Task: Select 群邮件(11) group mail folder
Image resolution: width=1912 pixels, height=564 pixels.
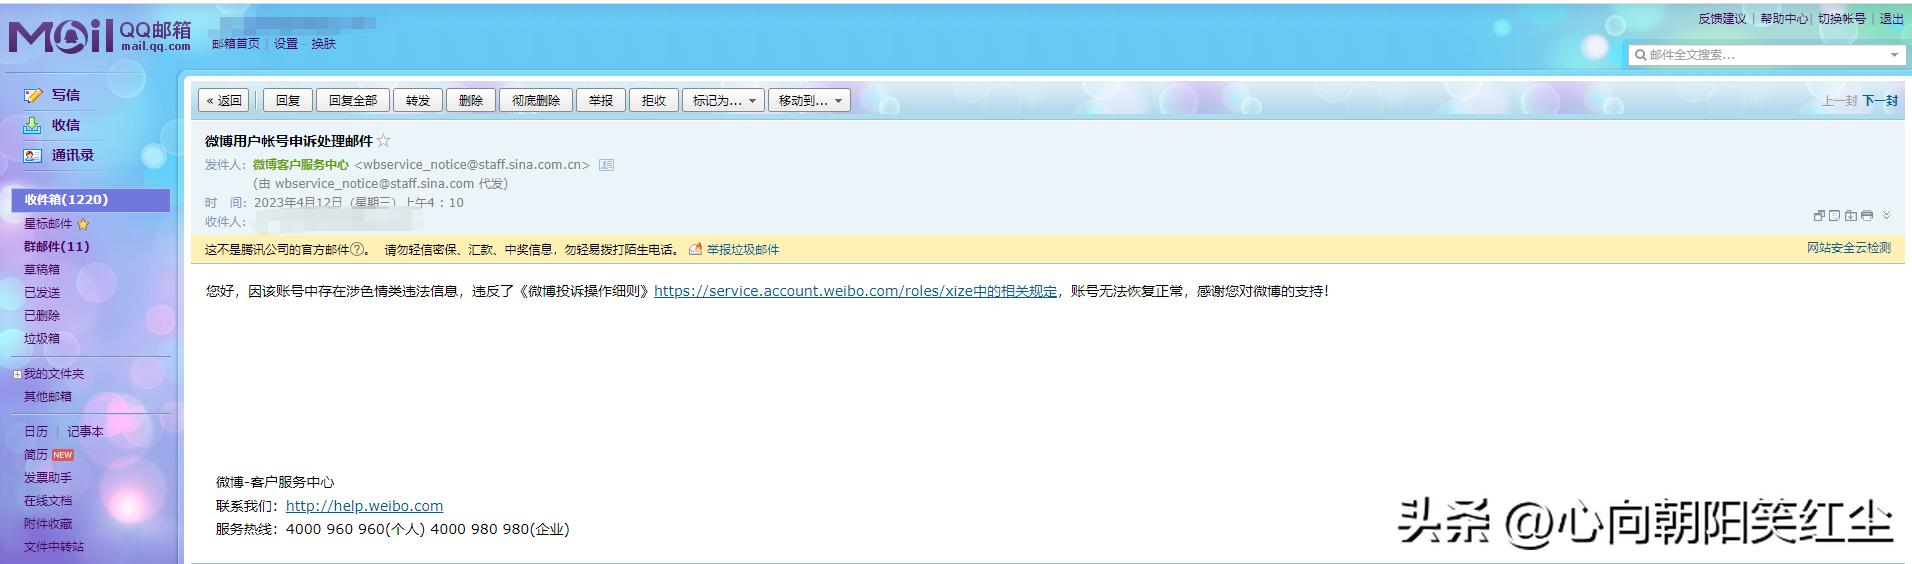Action: coord(57,246)
